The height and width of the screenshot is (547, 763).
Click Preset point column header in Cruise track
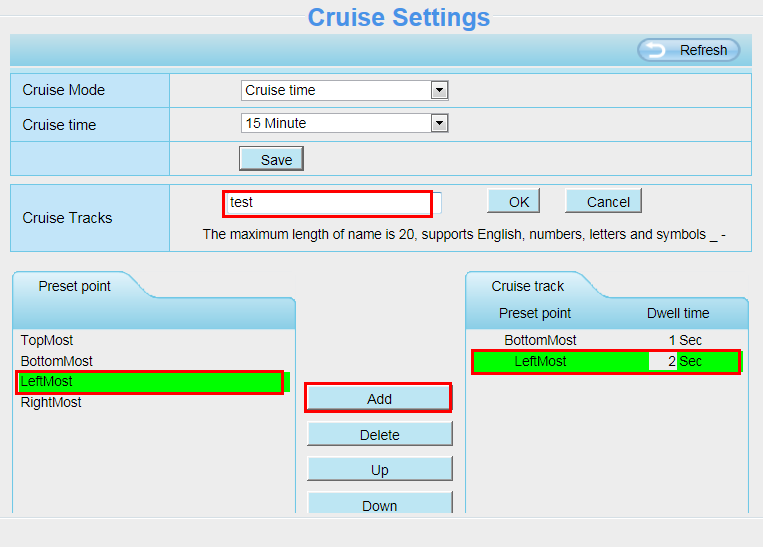[535, 313]
